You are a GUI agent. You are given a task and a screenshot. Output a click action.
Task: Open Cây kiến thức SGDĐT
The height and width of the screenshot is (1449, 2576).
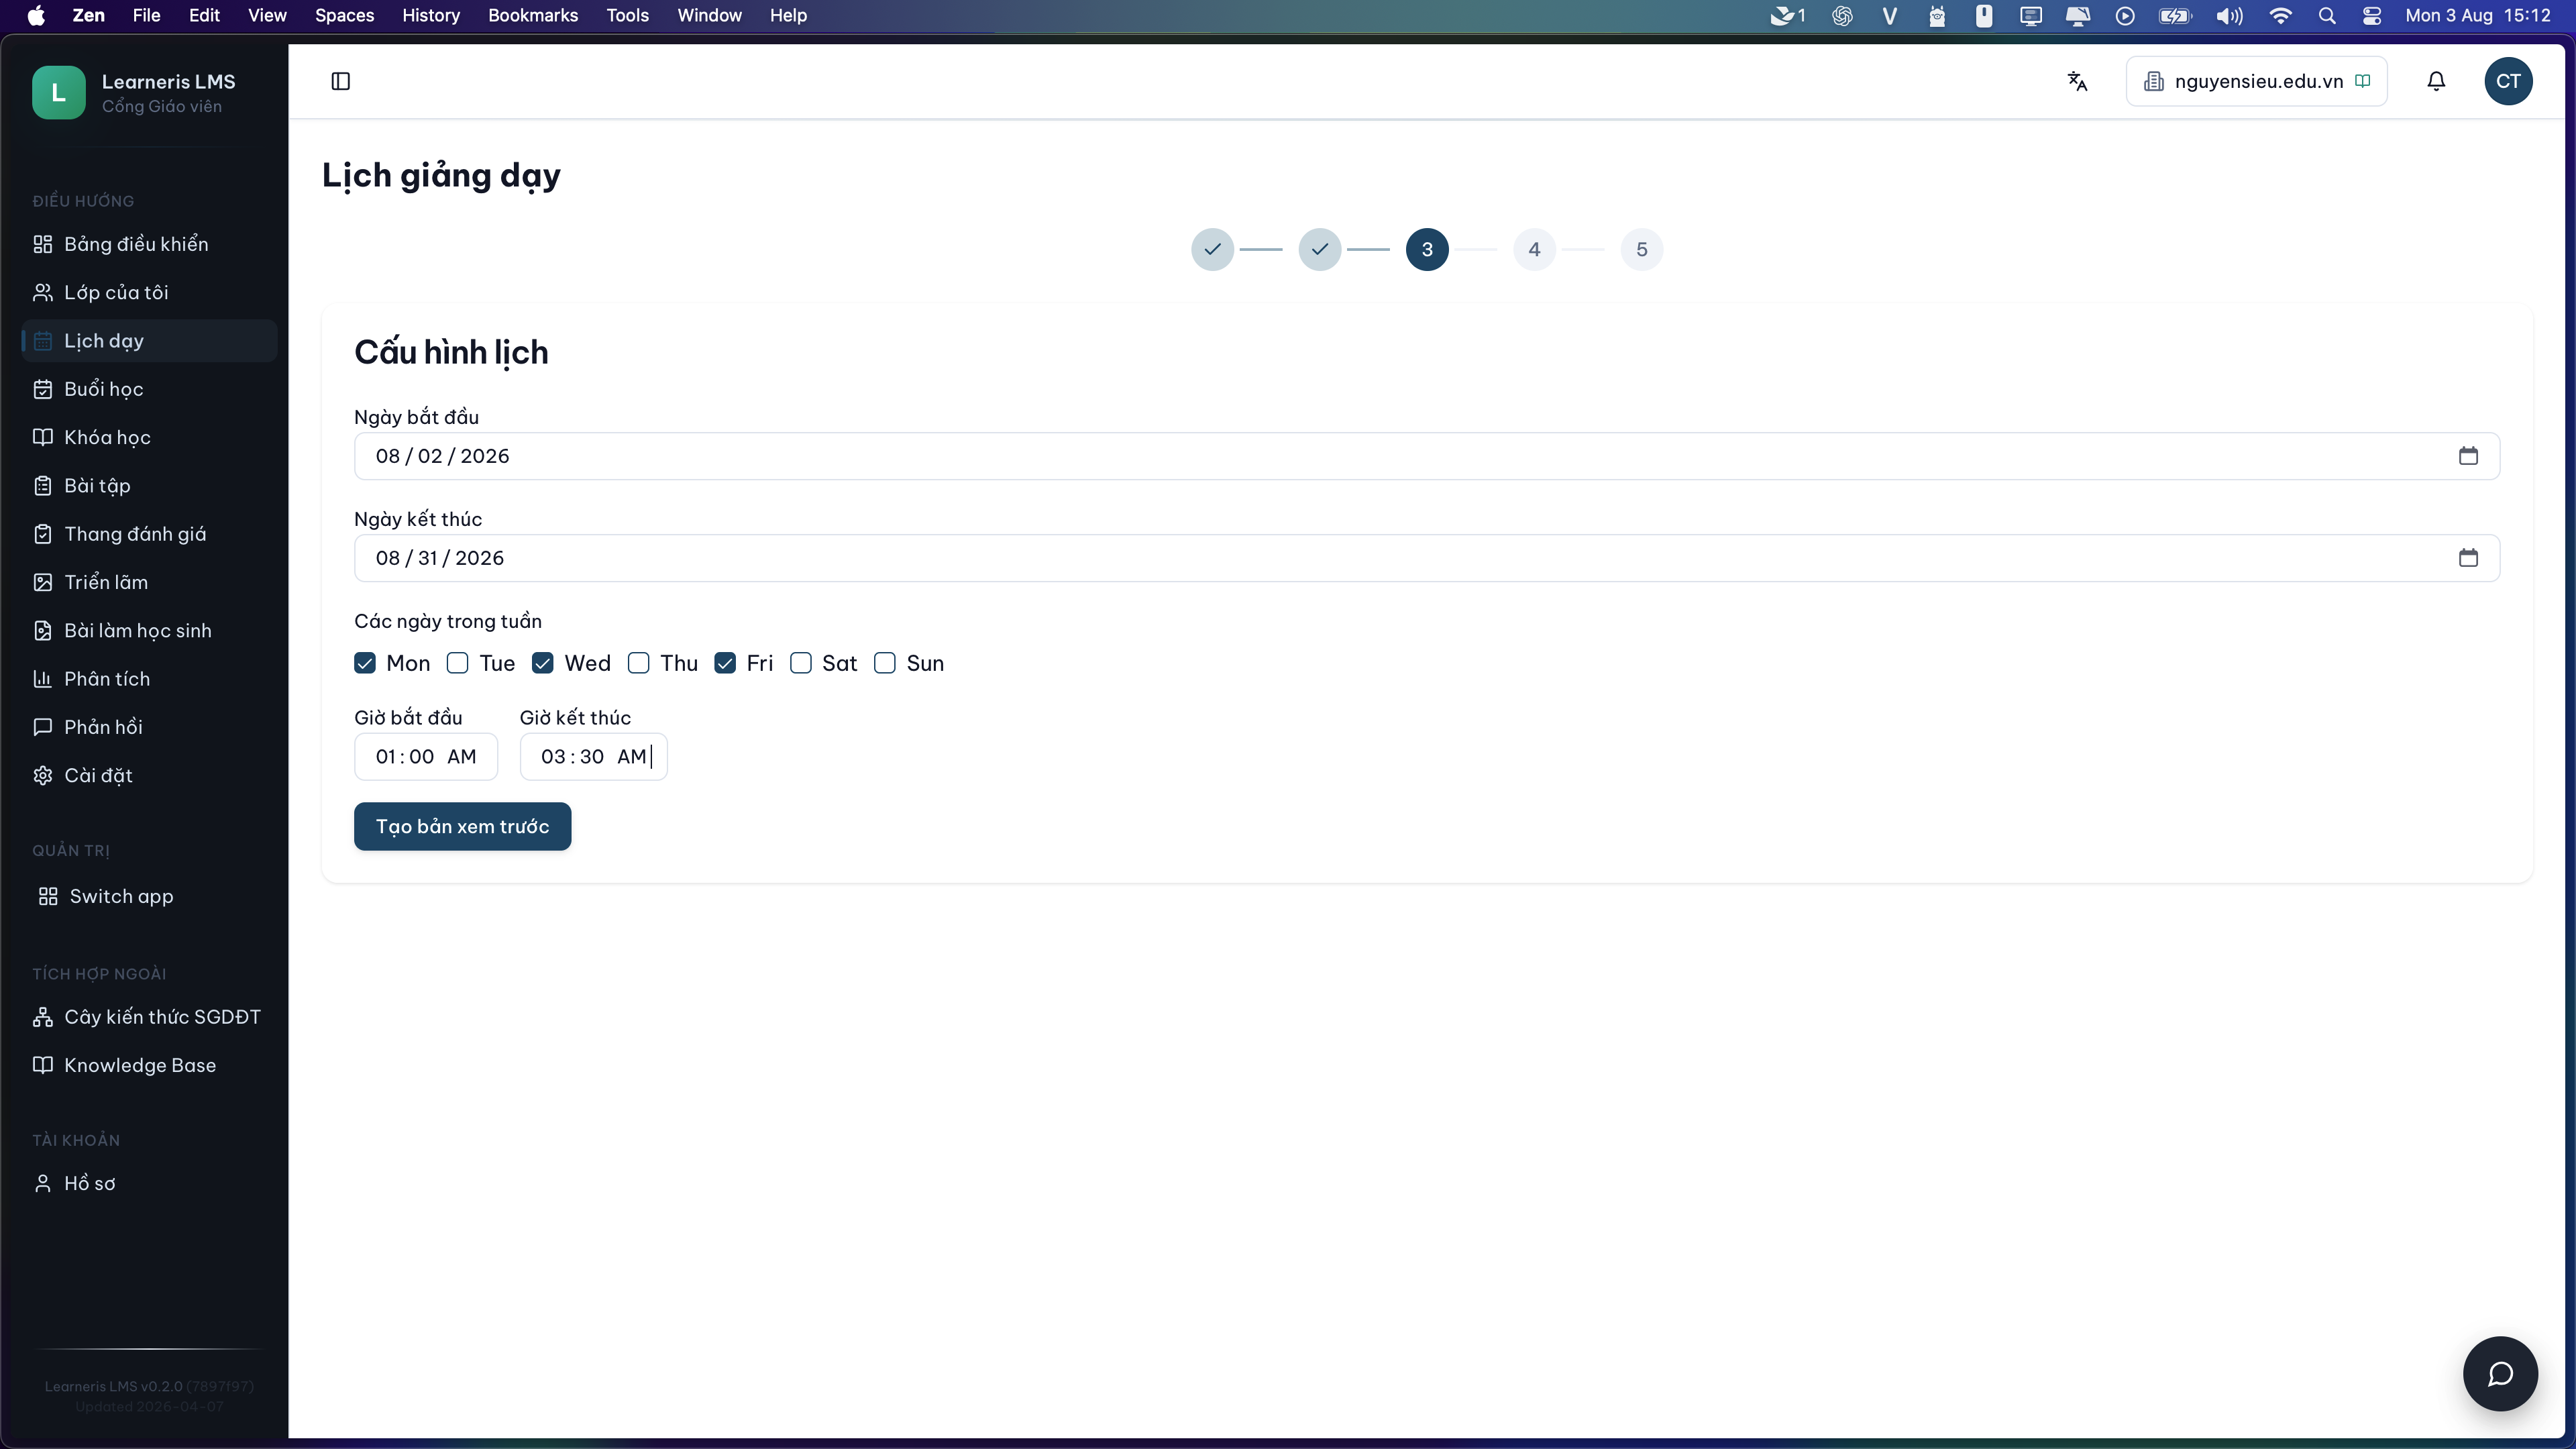pos(149,1017)
